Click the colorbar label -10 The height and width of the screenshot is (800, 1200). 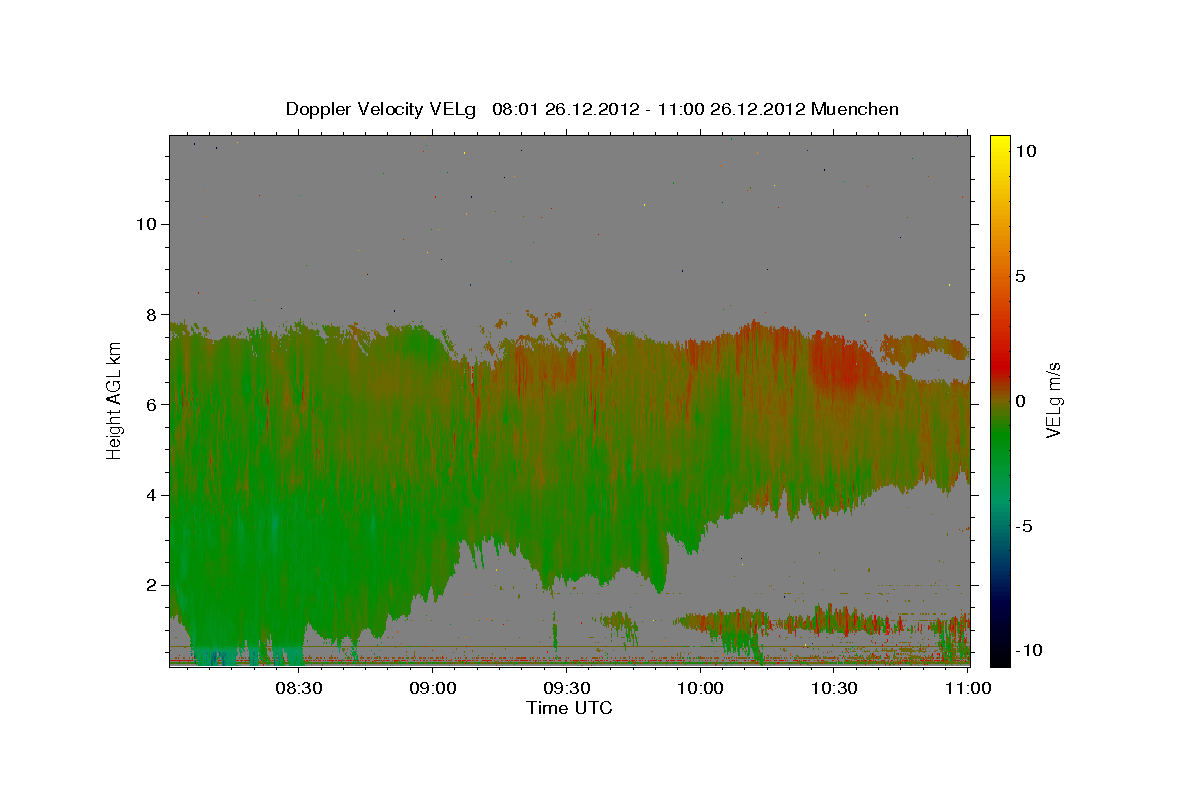(1030, 650)
